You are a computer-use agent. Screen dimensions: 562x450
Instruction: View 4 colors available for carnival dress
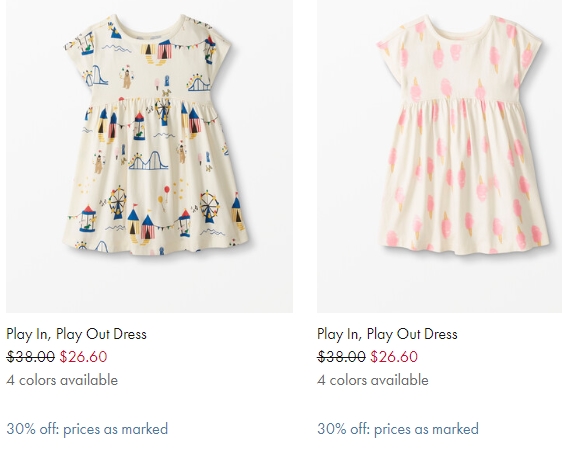(62, 380)
